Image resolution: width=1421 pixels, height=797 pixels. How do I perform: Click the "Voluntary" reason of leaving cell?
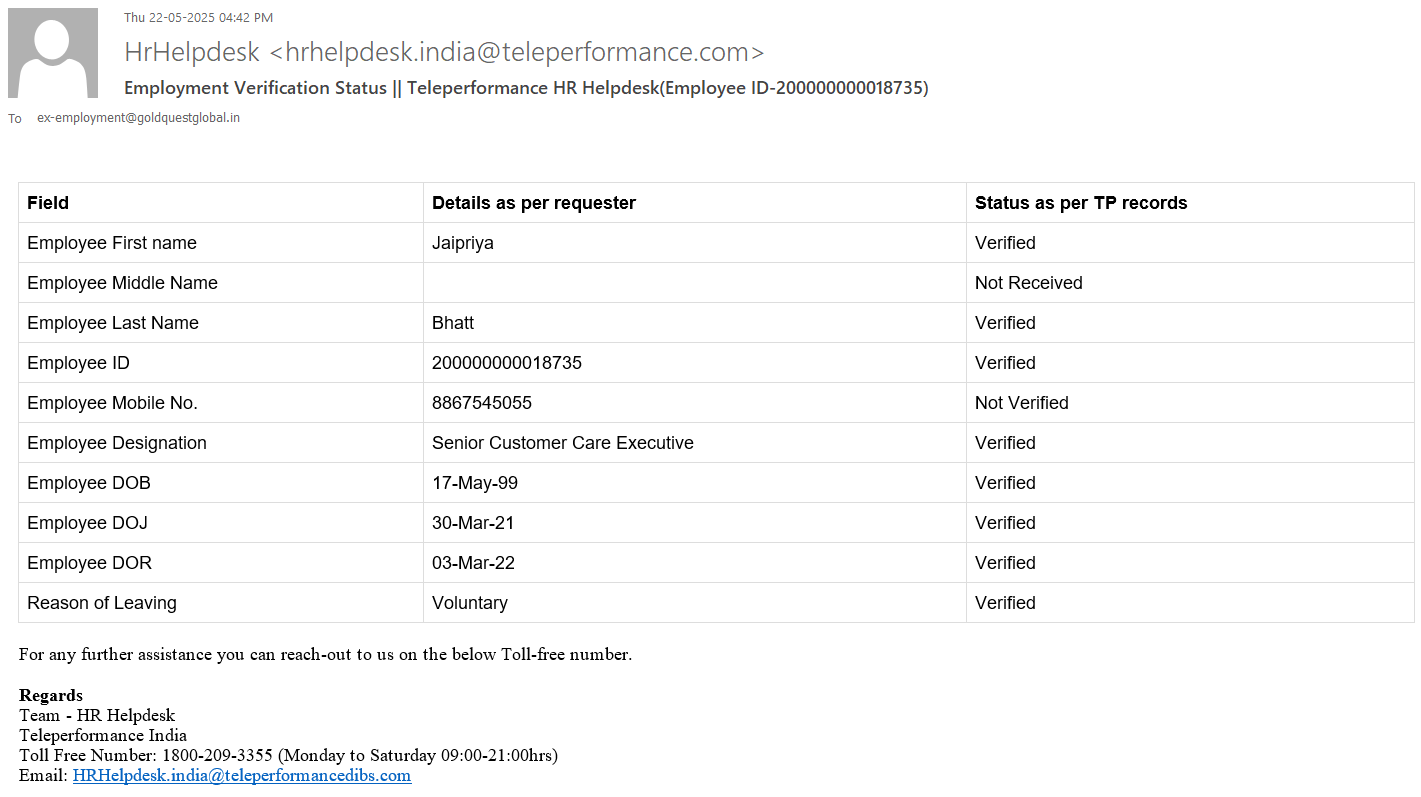pos(470,603)
